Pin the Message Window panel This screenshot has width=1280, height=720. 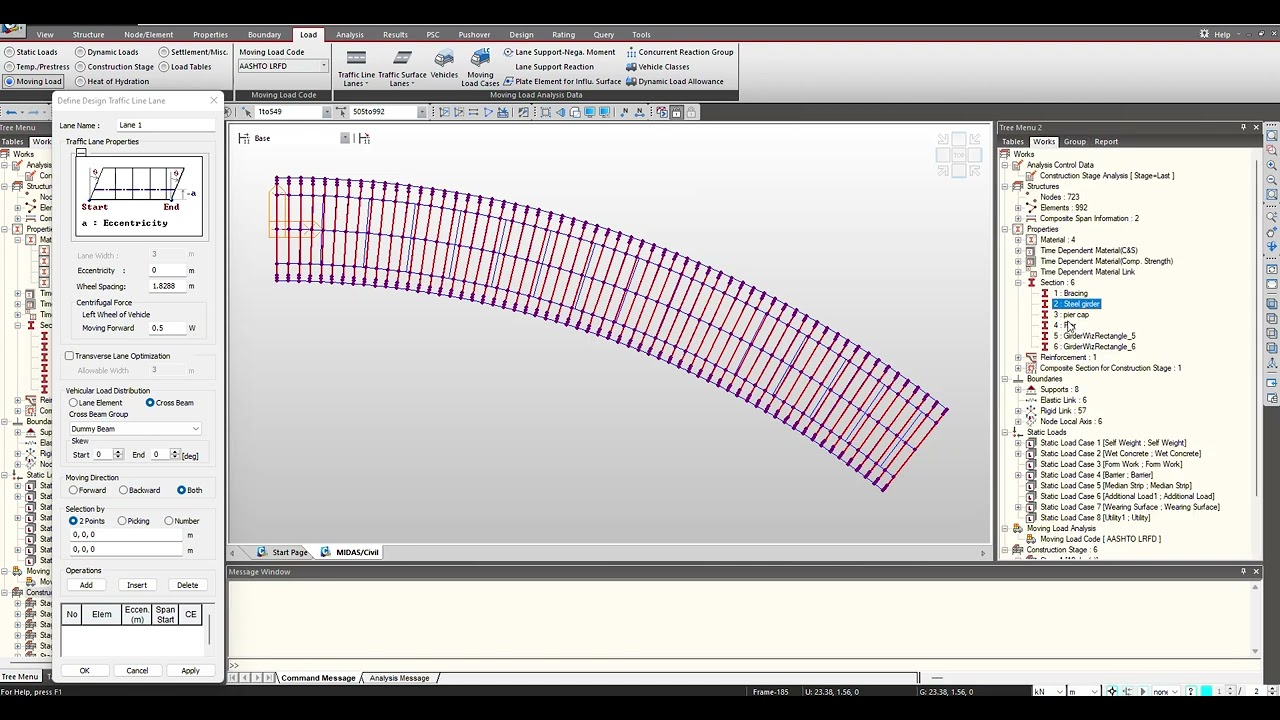click(x=1243, y=571)
